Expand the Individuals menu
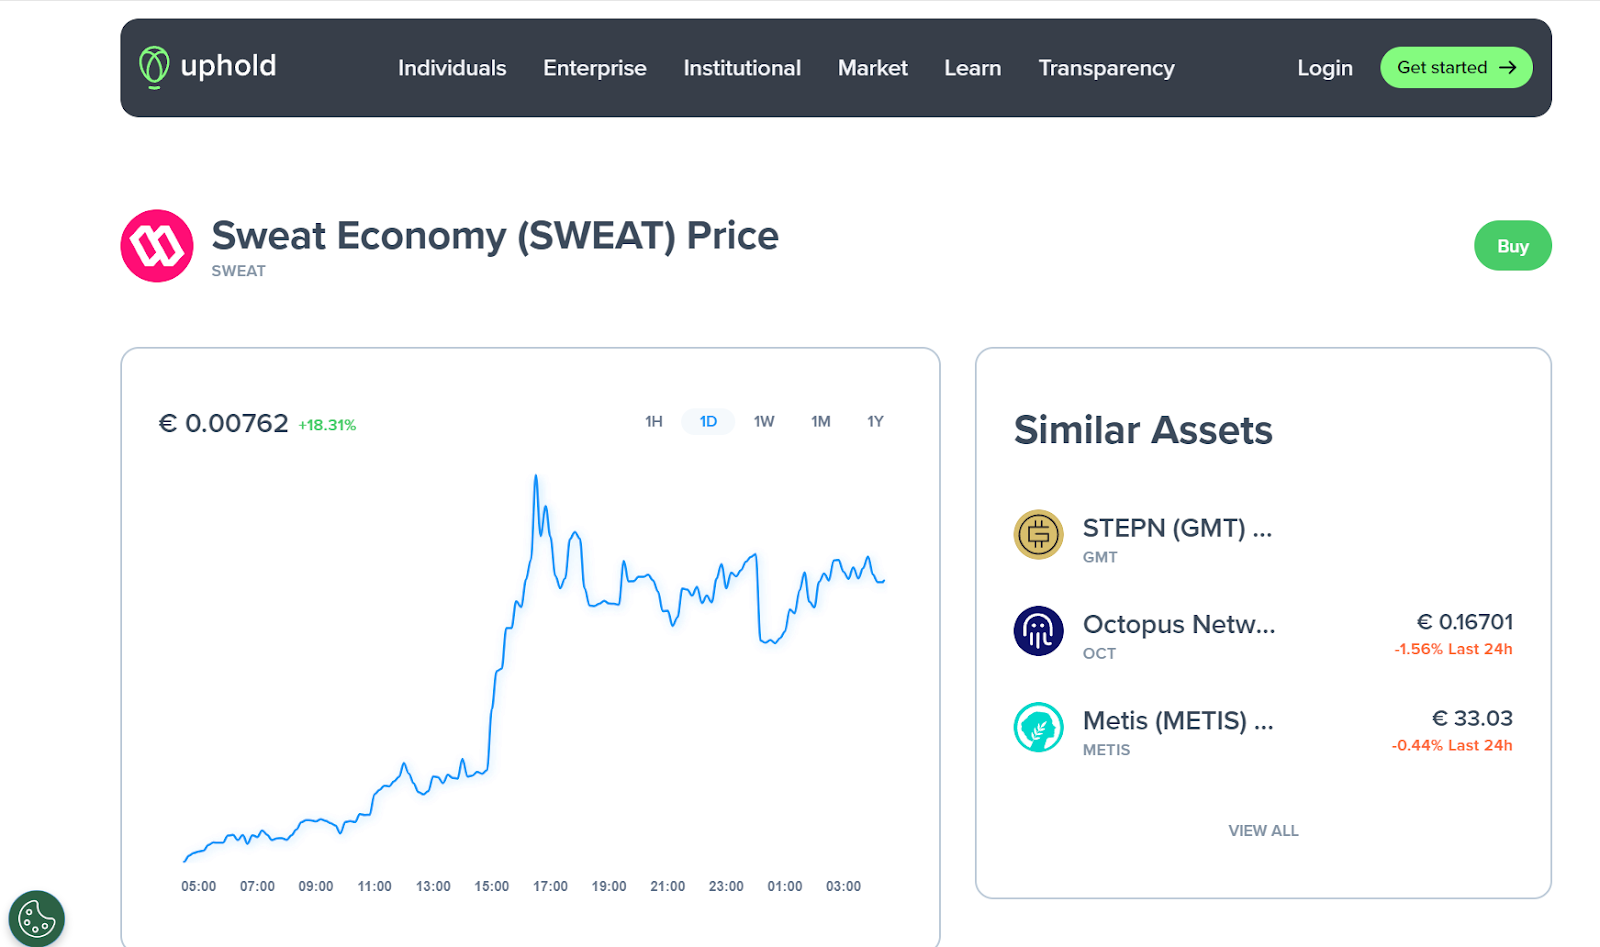 coord(452,68)
